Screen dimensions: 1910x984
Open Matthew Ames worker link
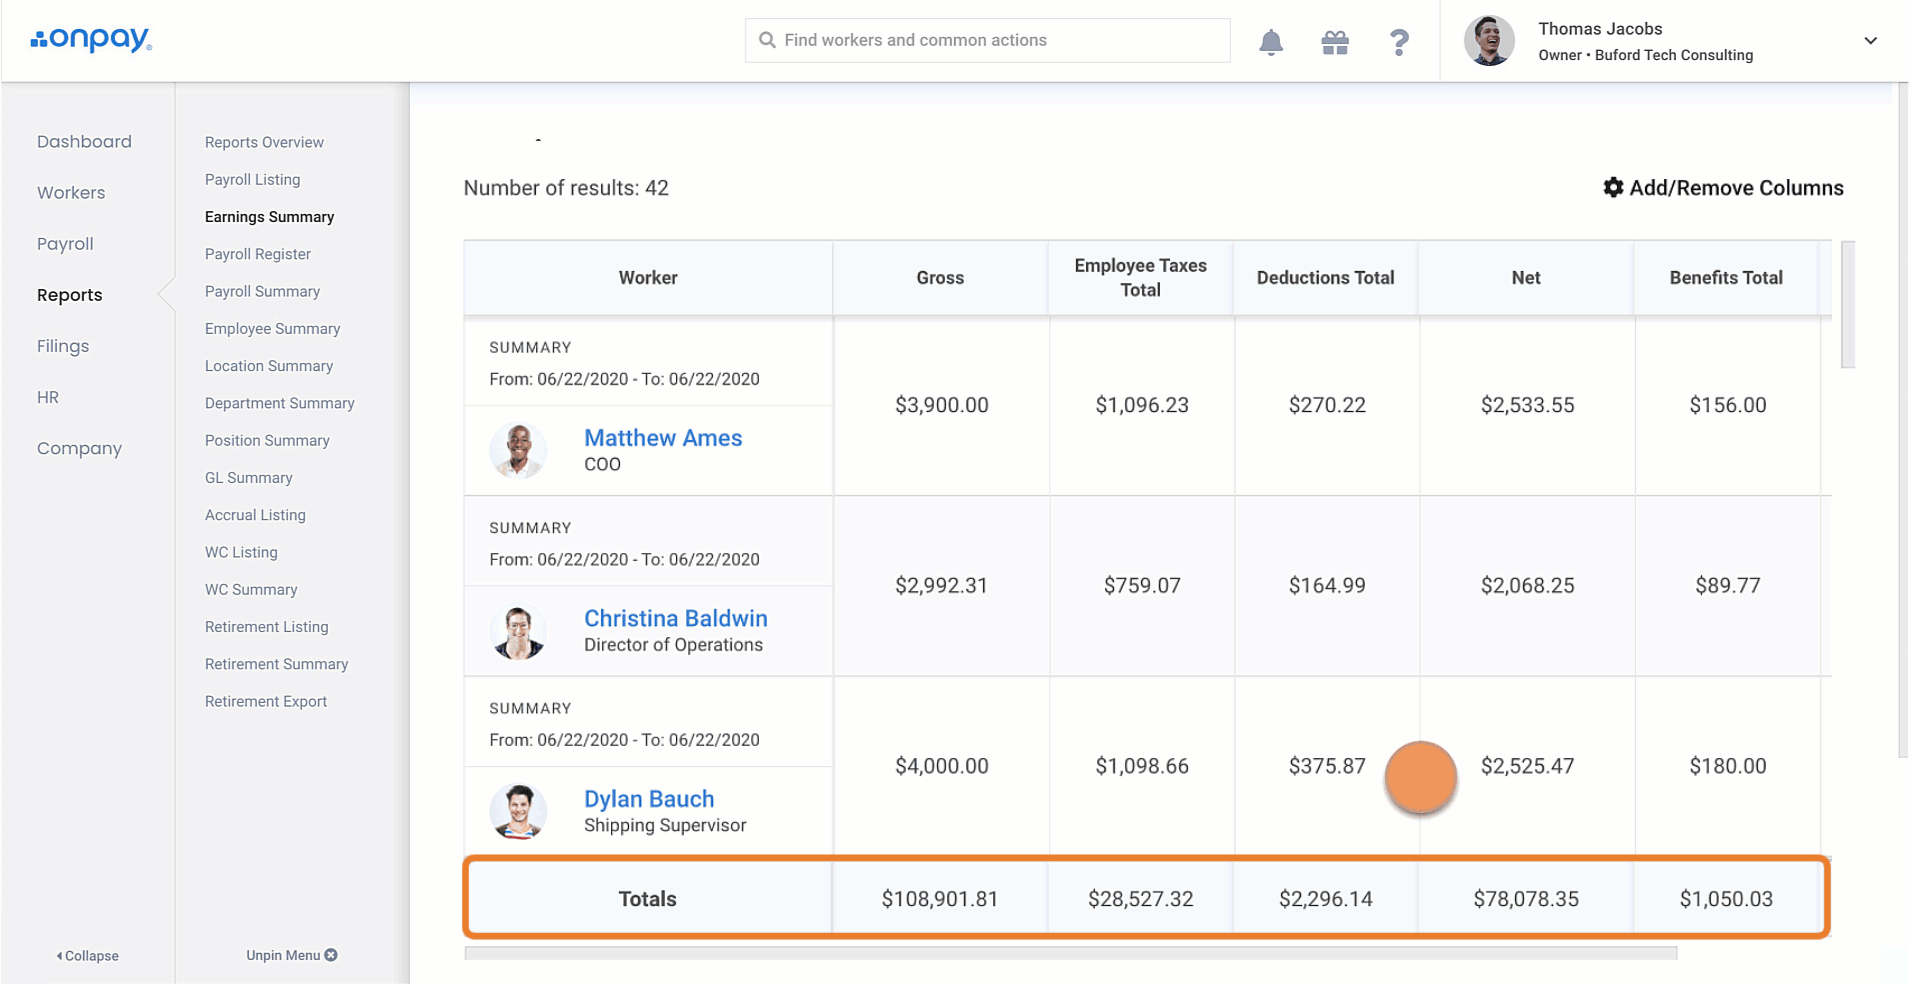[x=663, y=438]
